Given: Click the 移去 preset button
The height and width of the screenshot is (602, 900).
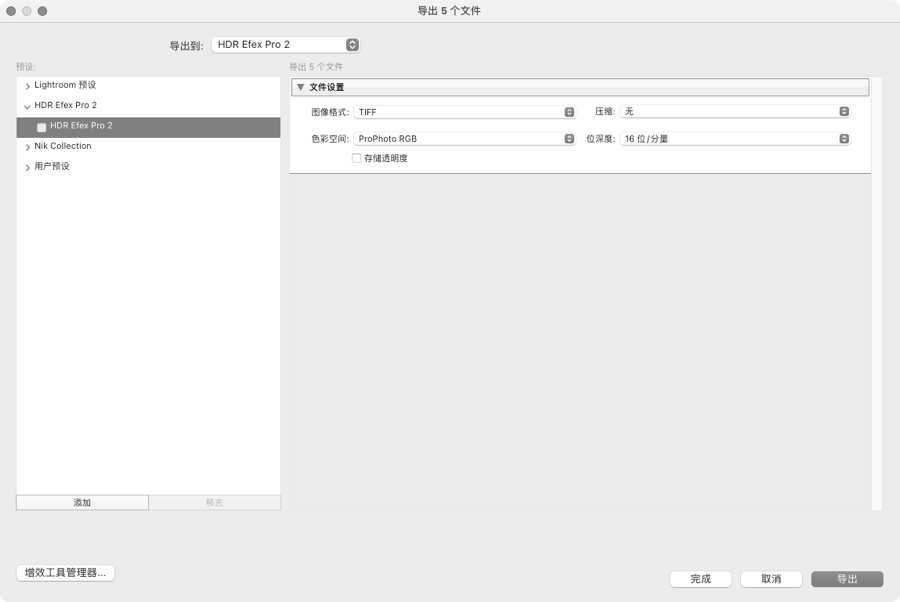Looking at the screenshot, I should [215, 503].
